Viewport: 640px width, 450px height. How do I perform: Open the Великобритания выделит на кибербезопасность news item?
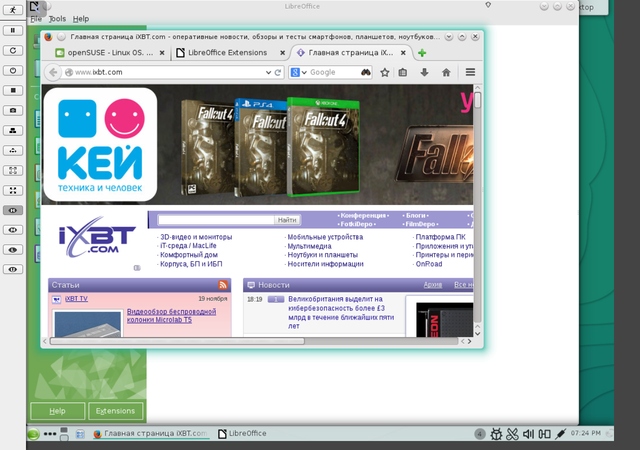click(x=341, y=312)
